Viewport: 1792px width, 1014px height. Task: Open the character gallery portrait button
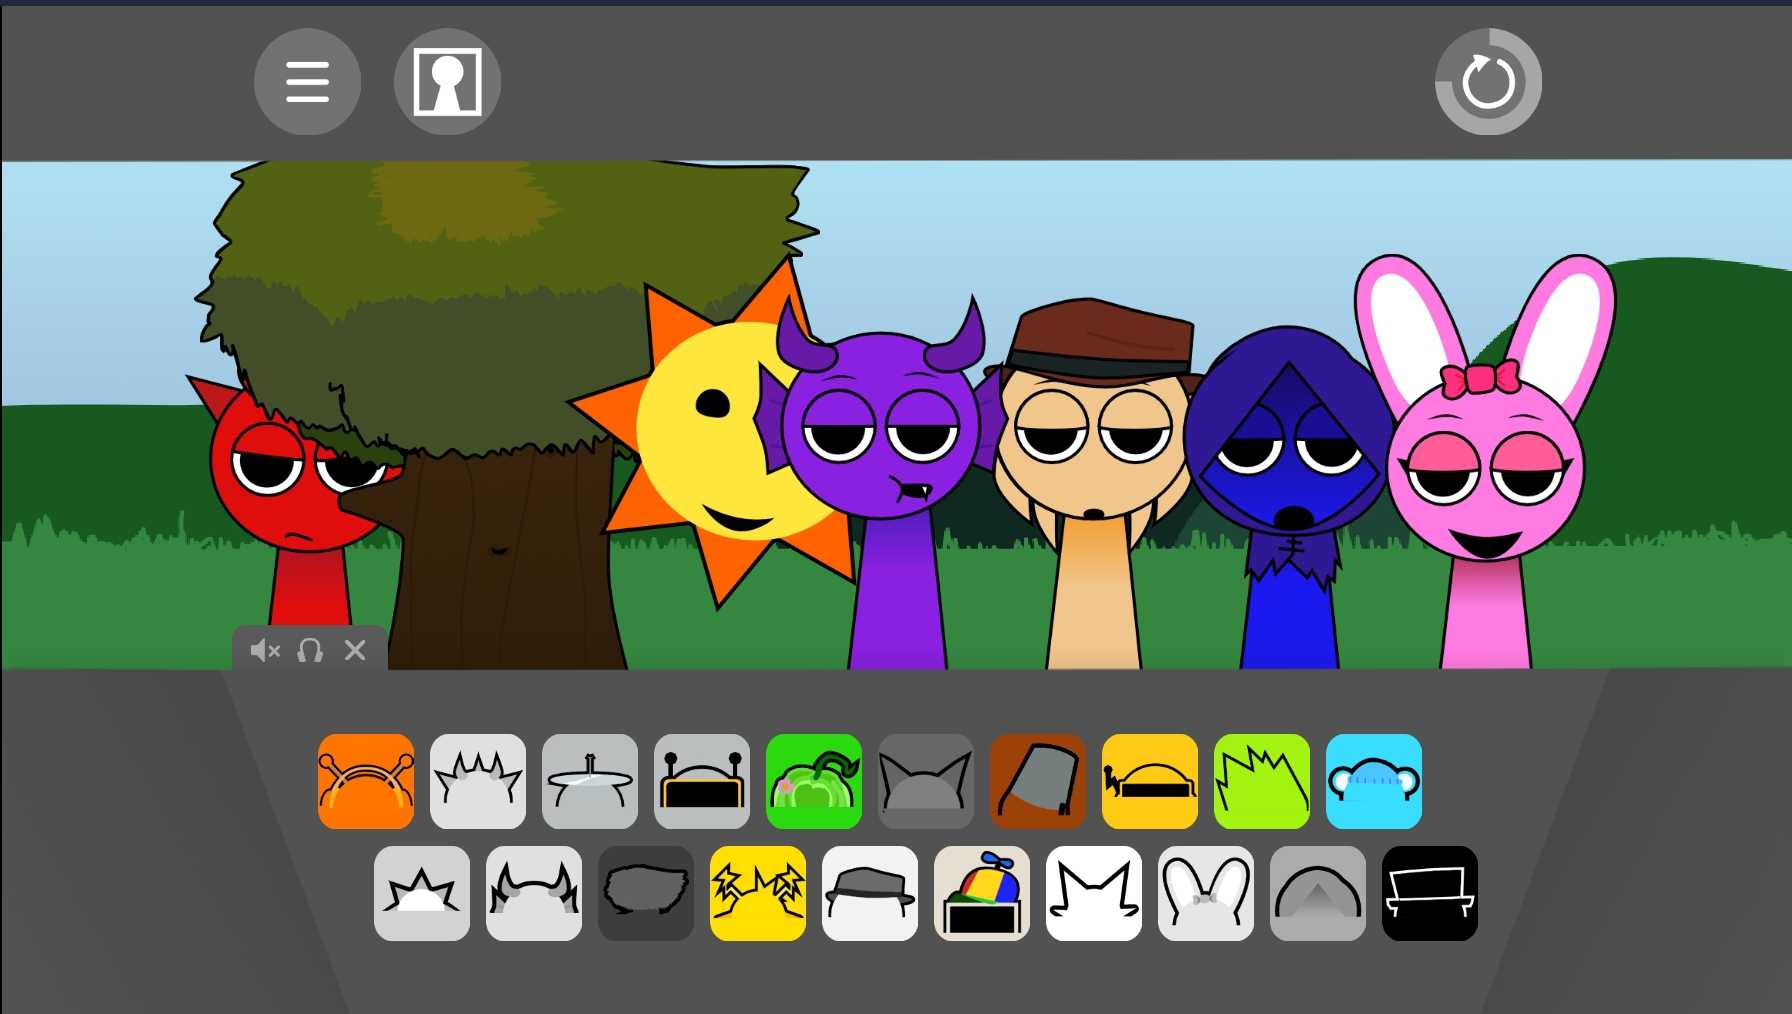coord(447,82)
